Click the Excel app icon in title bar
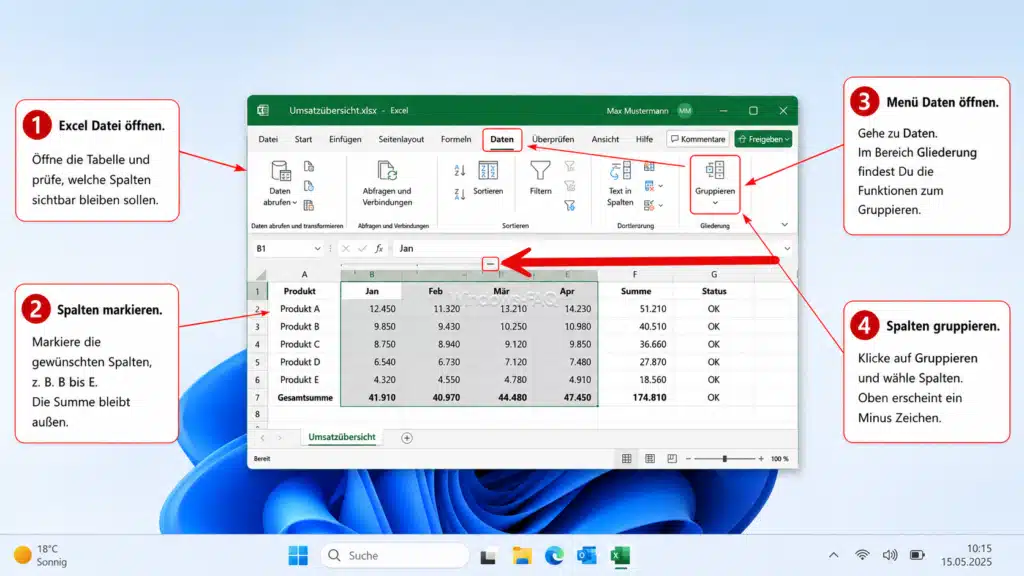The height and width of the screenshot is (576, 1024). coord(263,110)
